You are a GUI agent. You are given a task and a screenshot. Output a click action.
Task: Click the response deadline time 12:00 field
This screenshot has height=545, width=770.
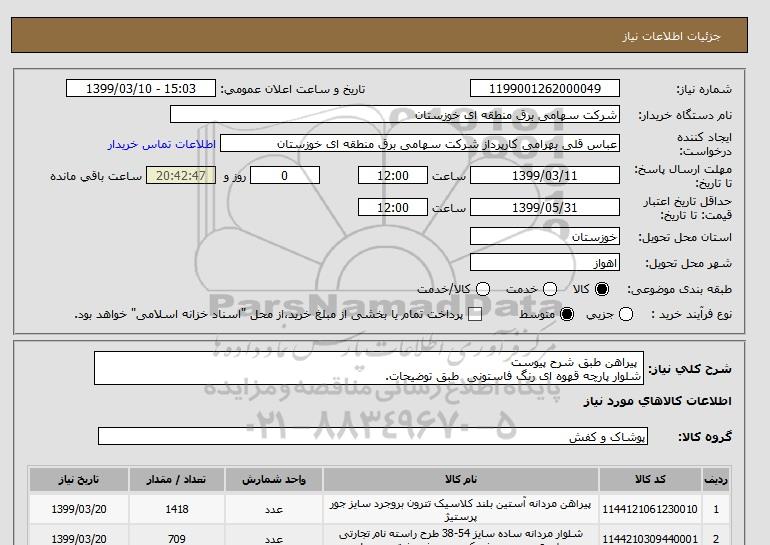coord(393,175)
